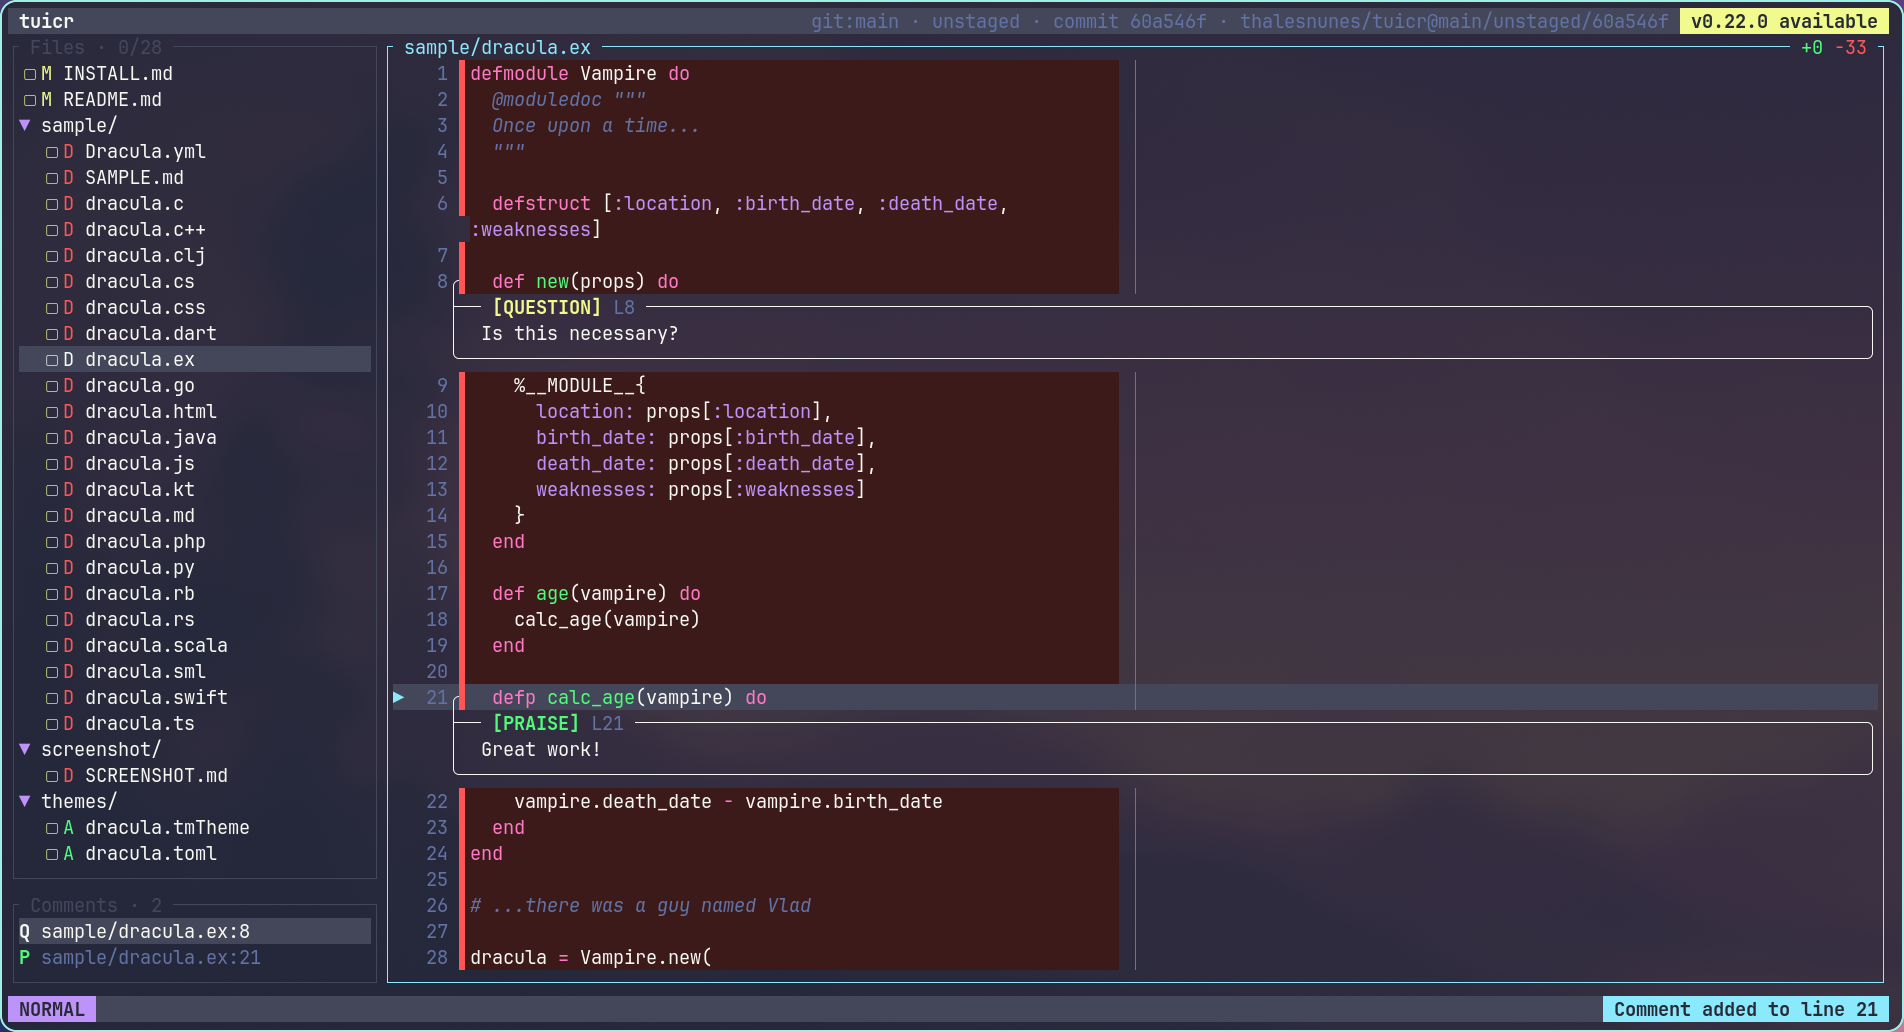The width and height of the screenshot is (1904, 1032).
Task: Tick the checkbox next to dracula.tmTheme
Action: (52, 828)
